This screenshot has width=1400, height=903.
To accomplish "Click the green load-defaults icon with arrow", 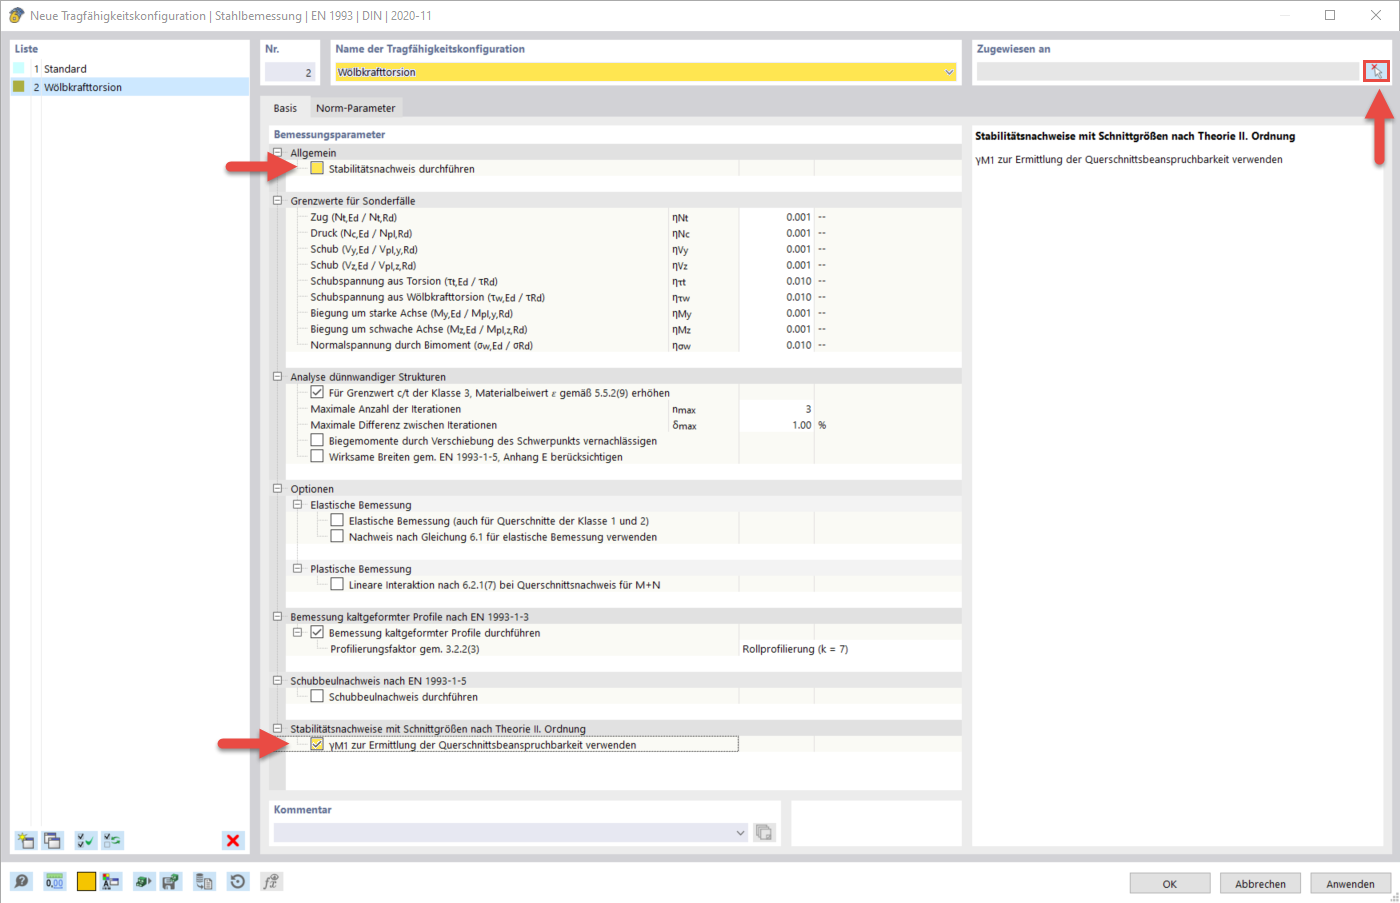I will (x=143, y=881).
